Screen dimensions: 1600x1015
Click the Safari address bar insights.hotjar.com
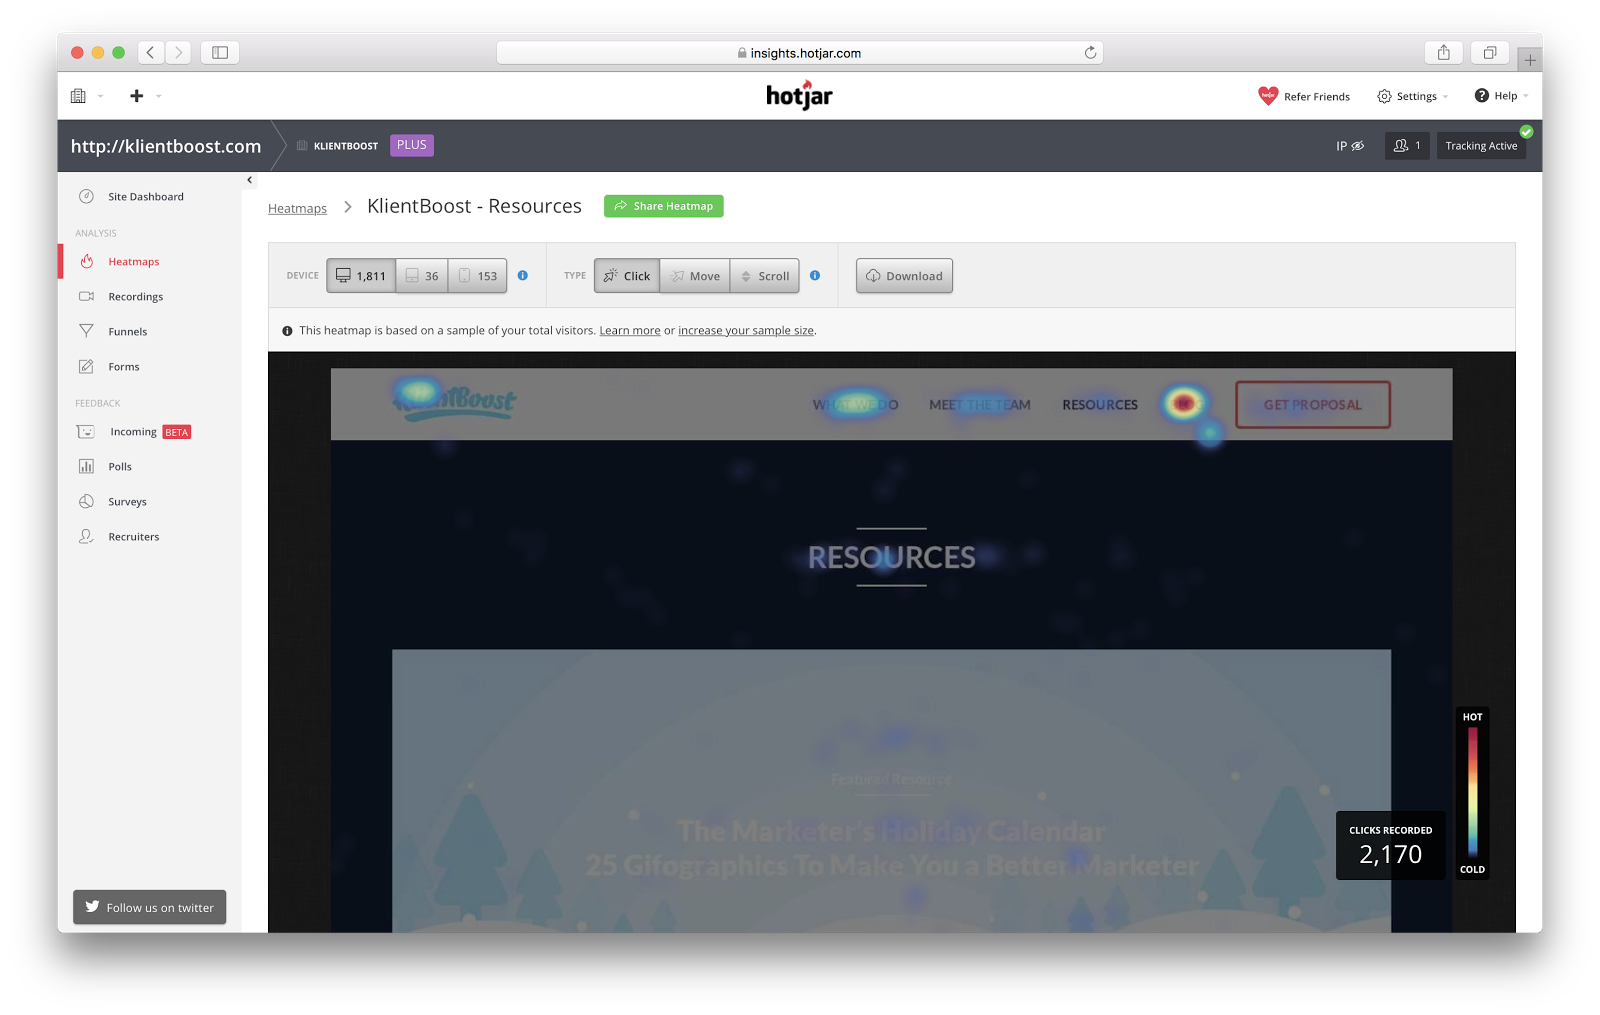[x=799, y=53]
